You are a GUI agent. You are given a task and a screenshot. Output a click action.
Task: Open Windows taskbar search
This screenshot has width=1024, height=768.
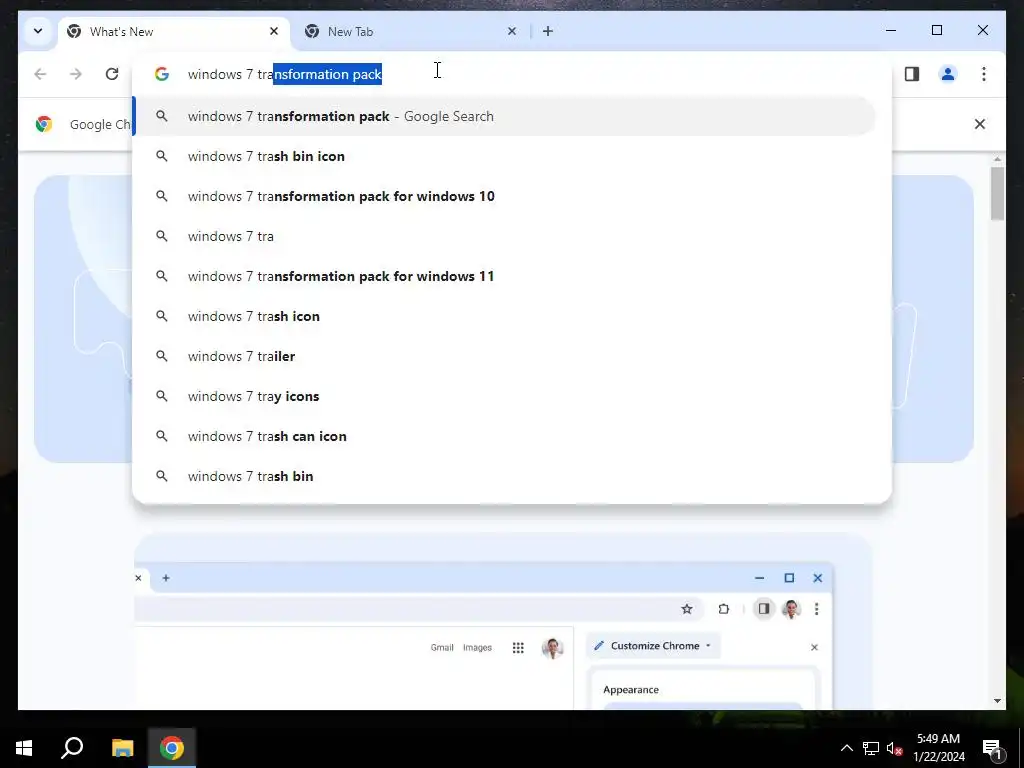(72, 748)
